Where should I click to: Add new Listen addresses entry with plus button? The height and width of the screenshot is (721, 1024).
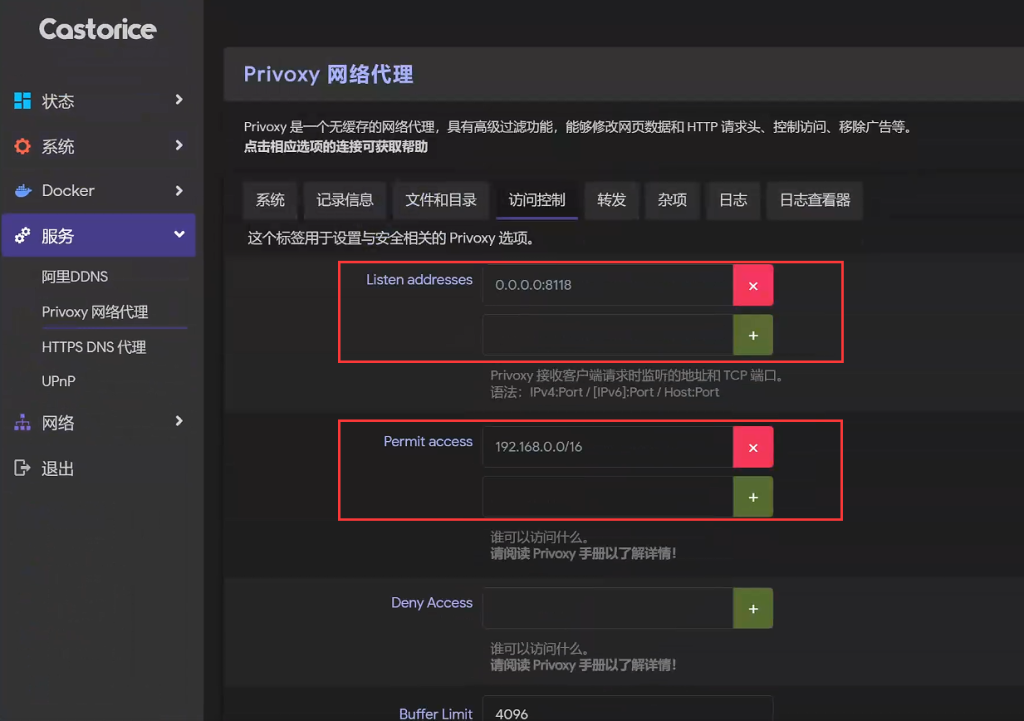(753, 335)
